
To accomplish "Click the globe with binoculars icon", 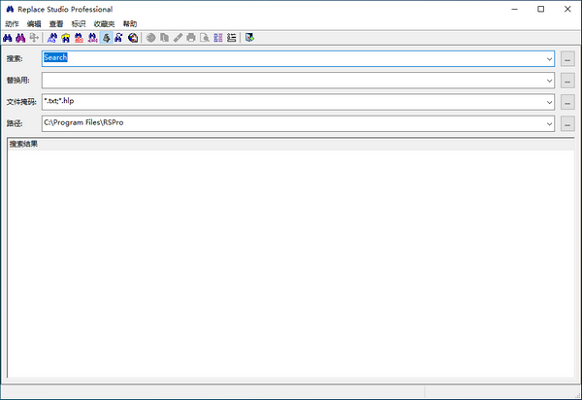I will pos(133,38).
